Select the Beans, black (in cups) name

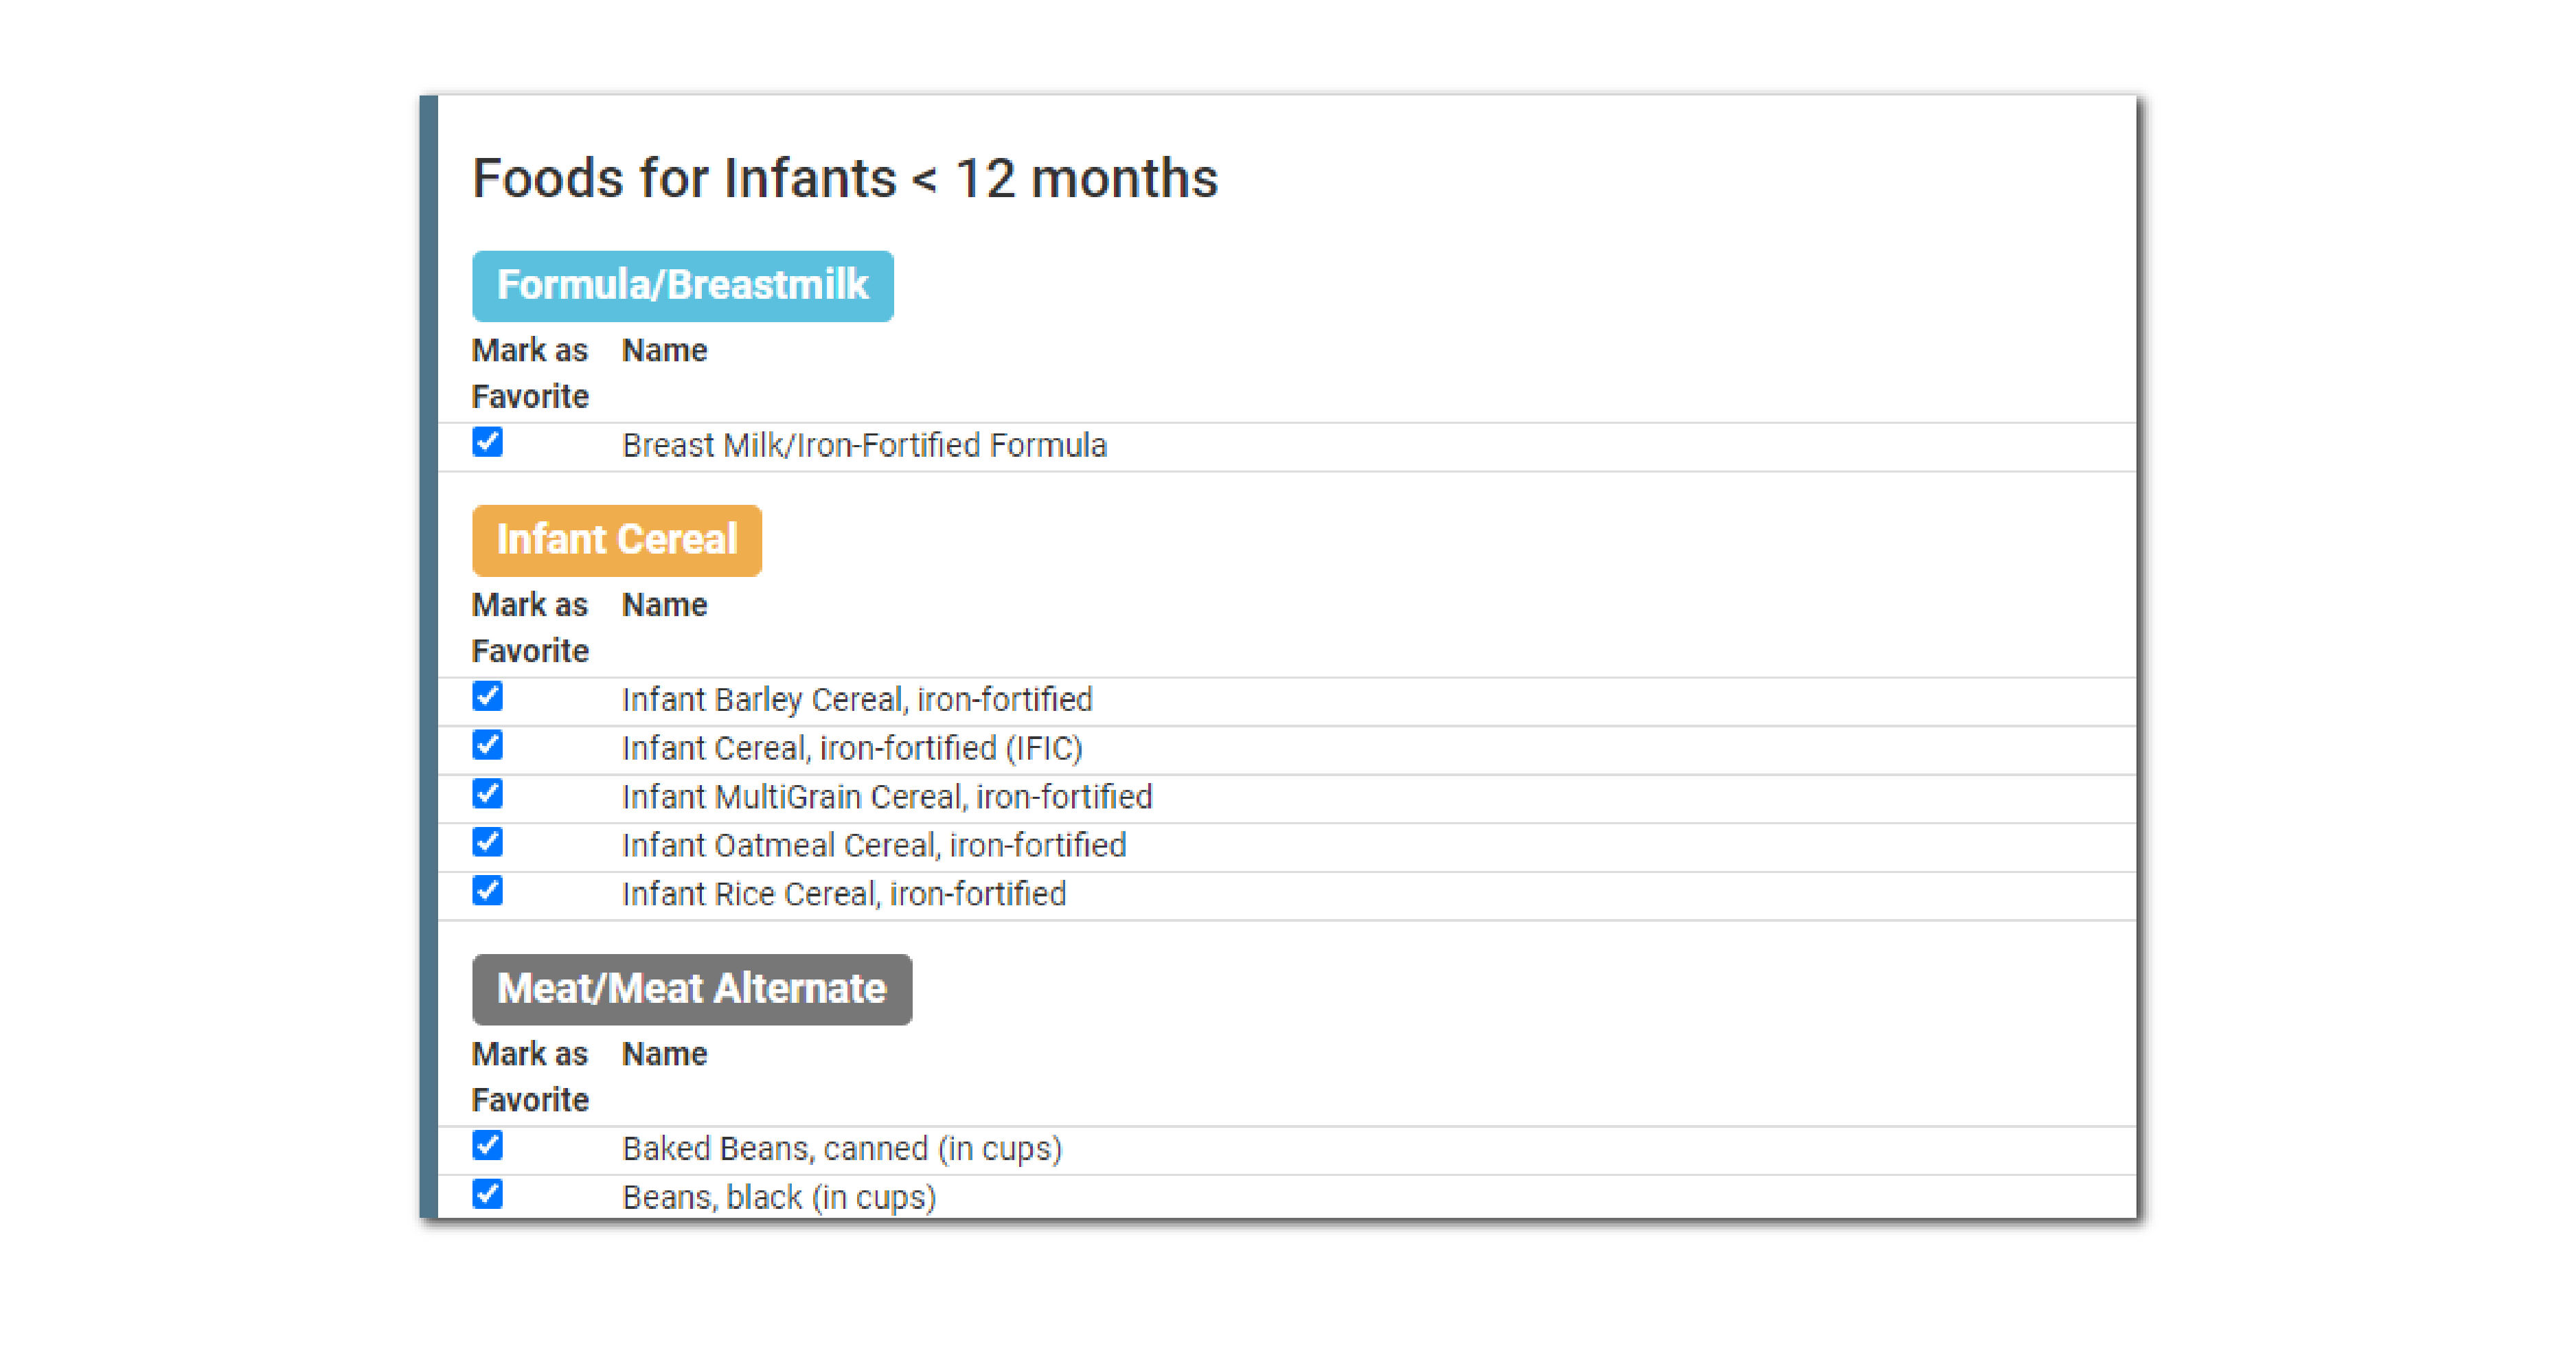point(778,1198)
